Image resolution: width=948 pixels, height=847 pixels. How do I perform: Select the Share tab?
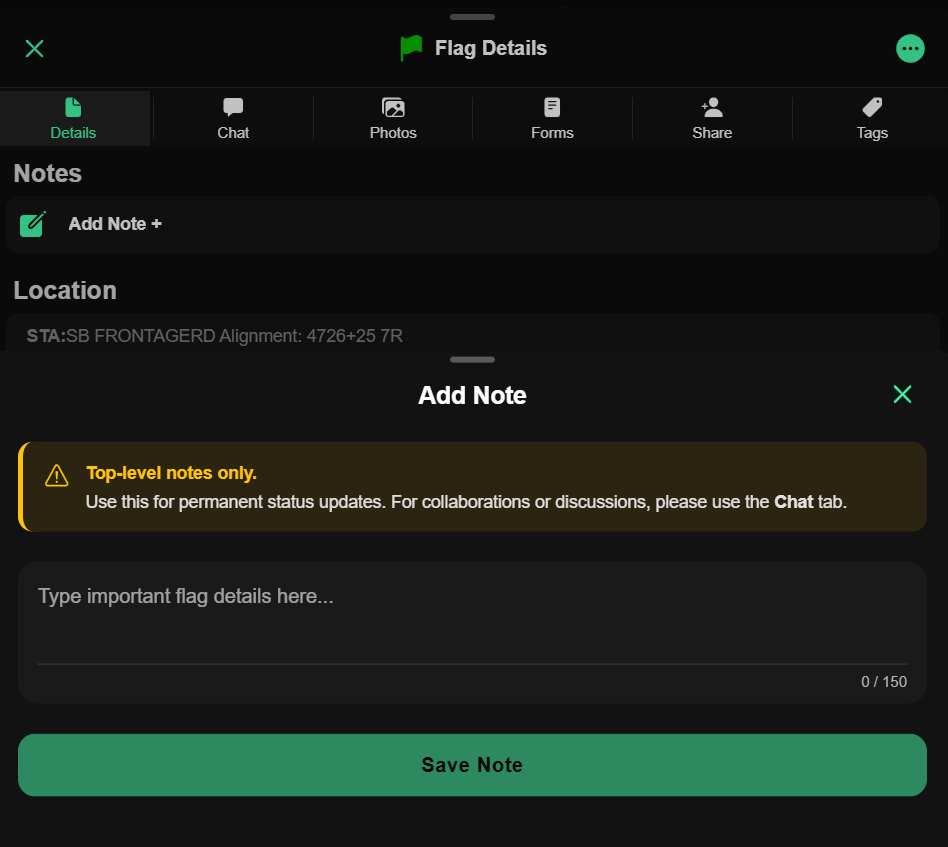tap(712, 119)
